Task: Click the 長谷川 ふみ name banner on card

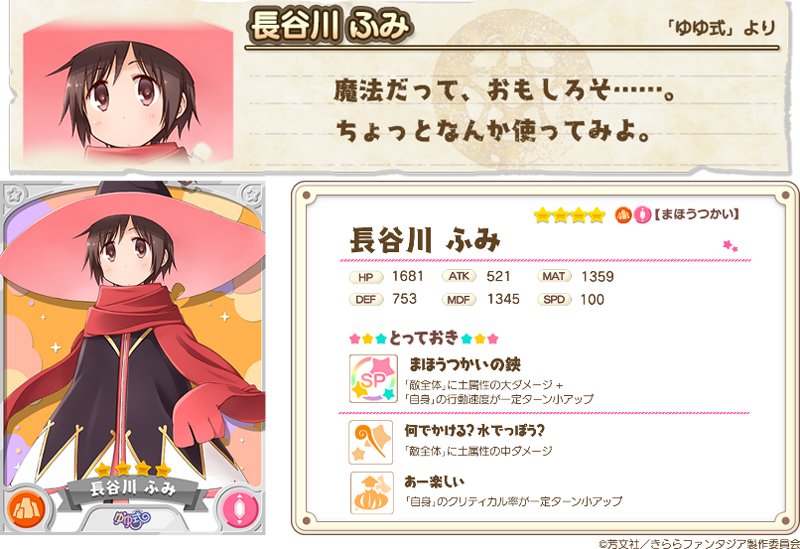Action: (x=133, y=488)
